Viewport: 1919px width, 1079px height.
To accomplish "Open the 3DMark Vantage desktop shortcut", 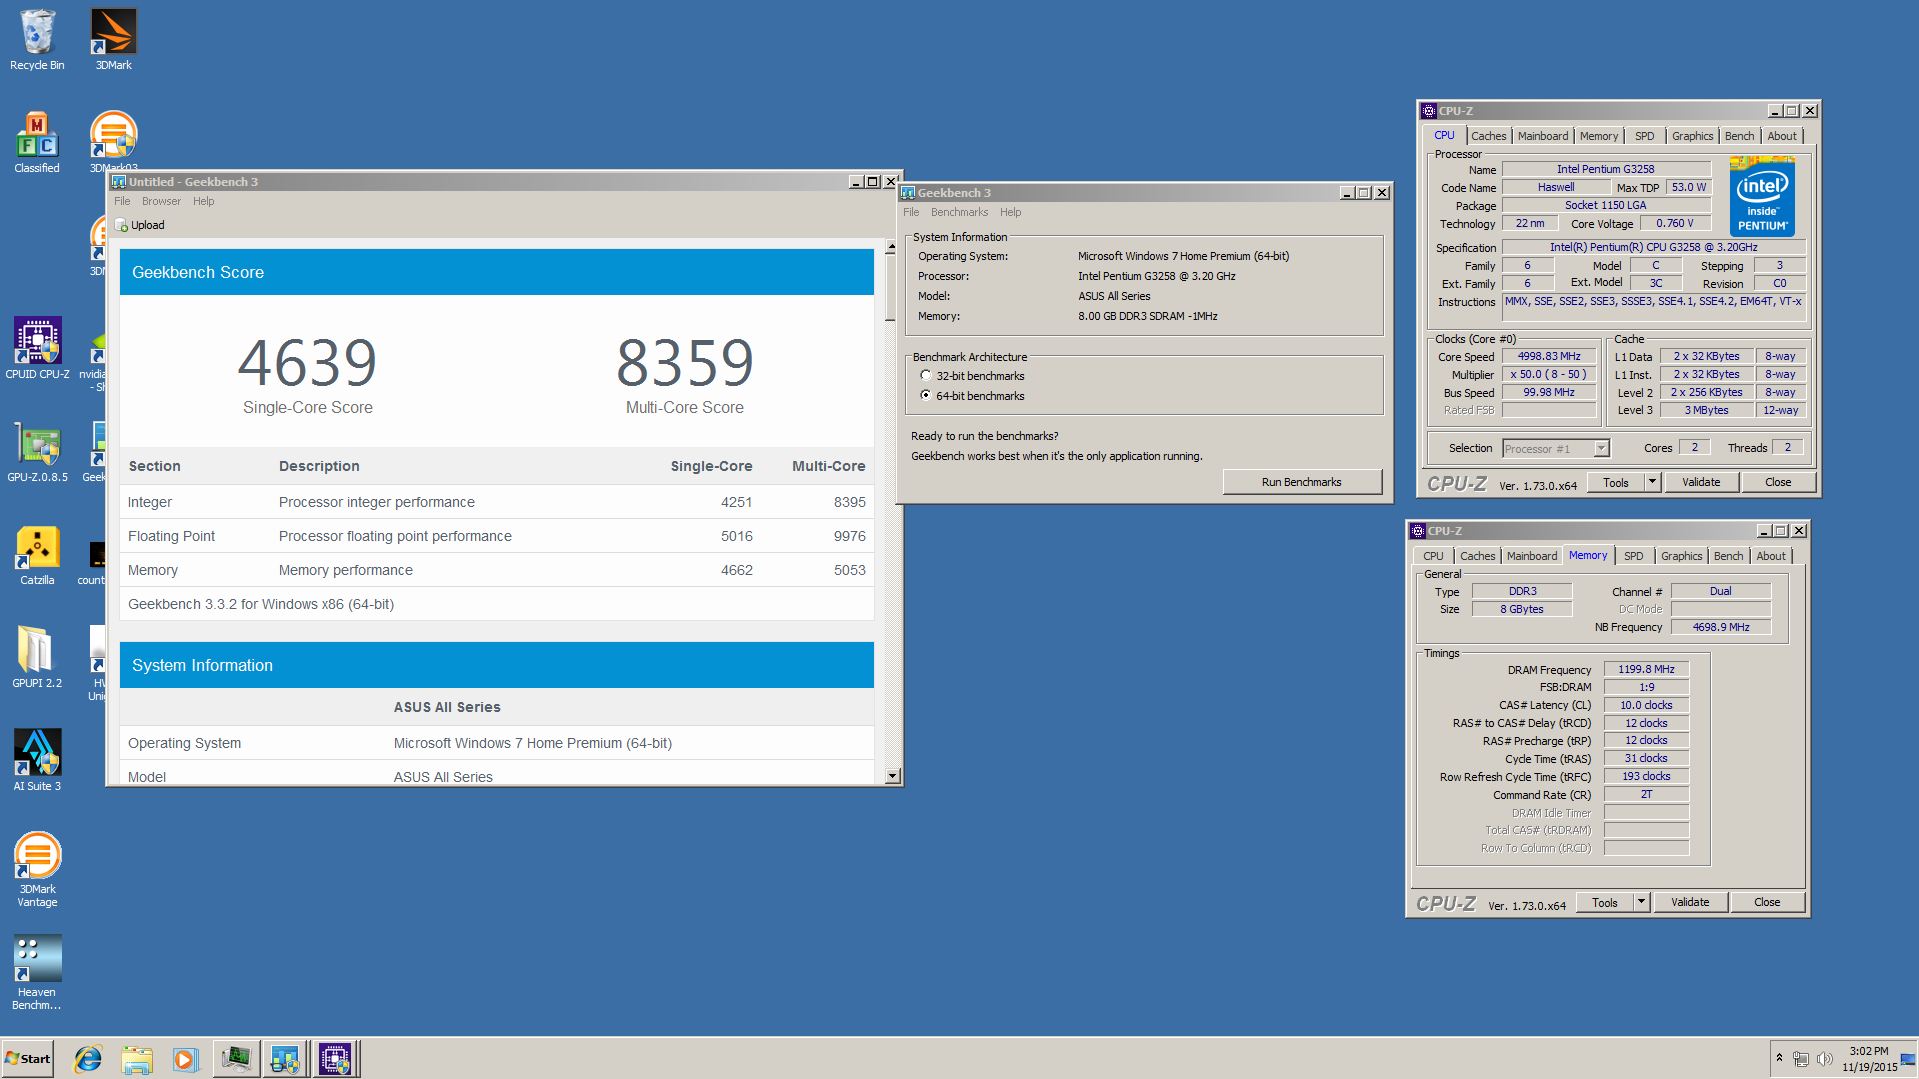I will (x=37, y=870).
